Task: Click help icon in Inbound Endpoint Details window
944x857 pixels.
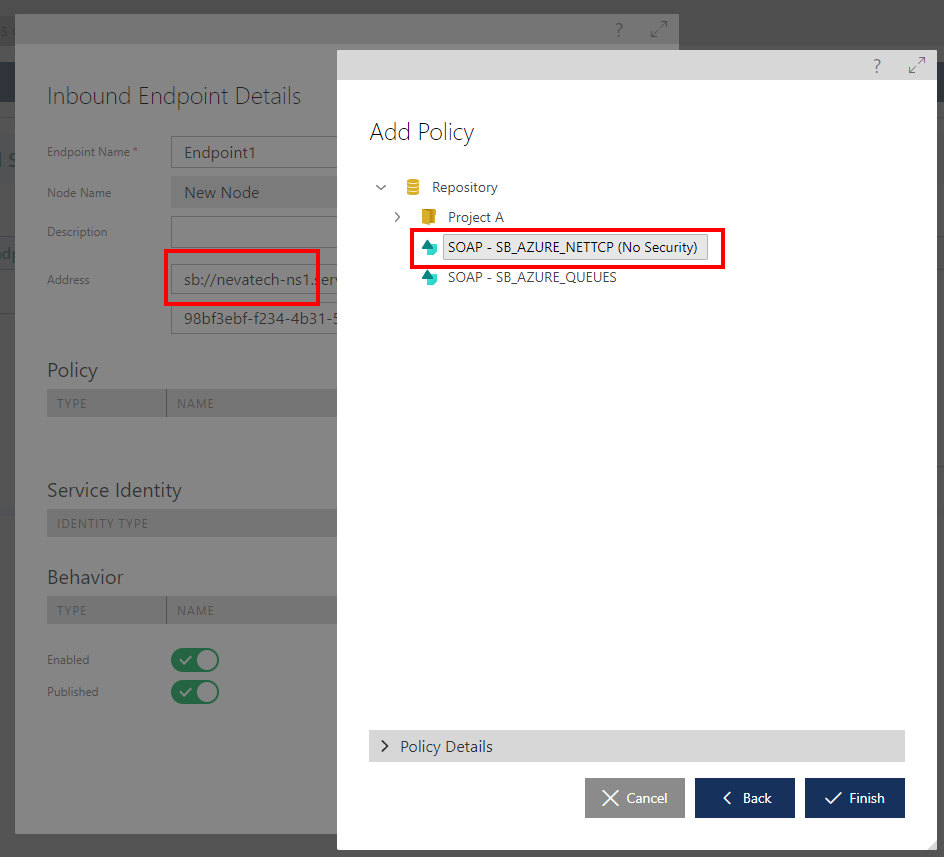Action: point(618,30)
